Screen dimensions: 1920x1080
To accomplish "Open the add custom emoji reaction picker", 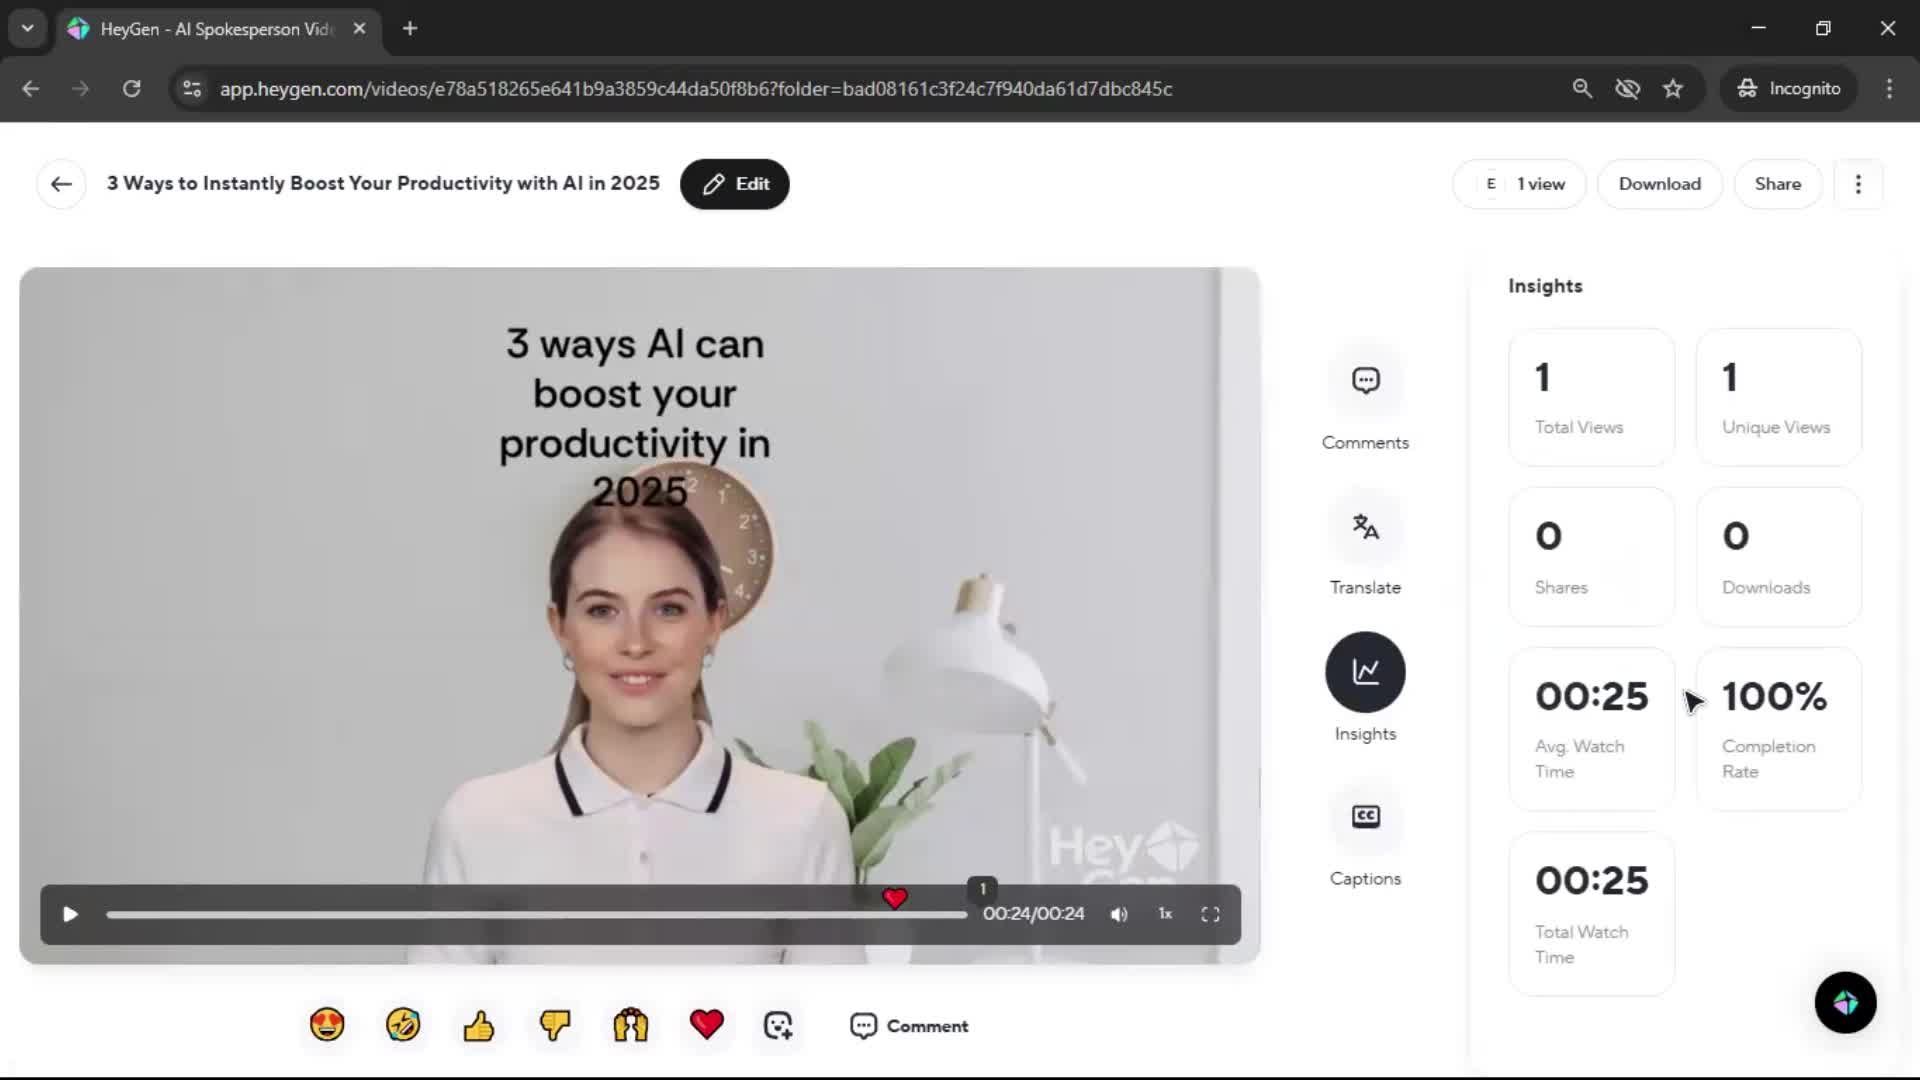I will point(778,1025).
